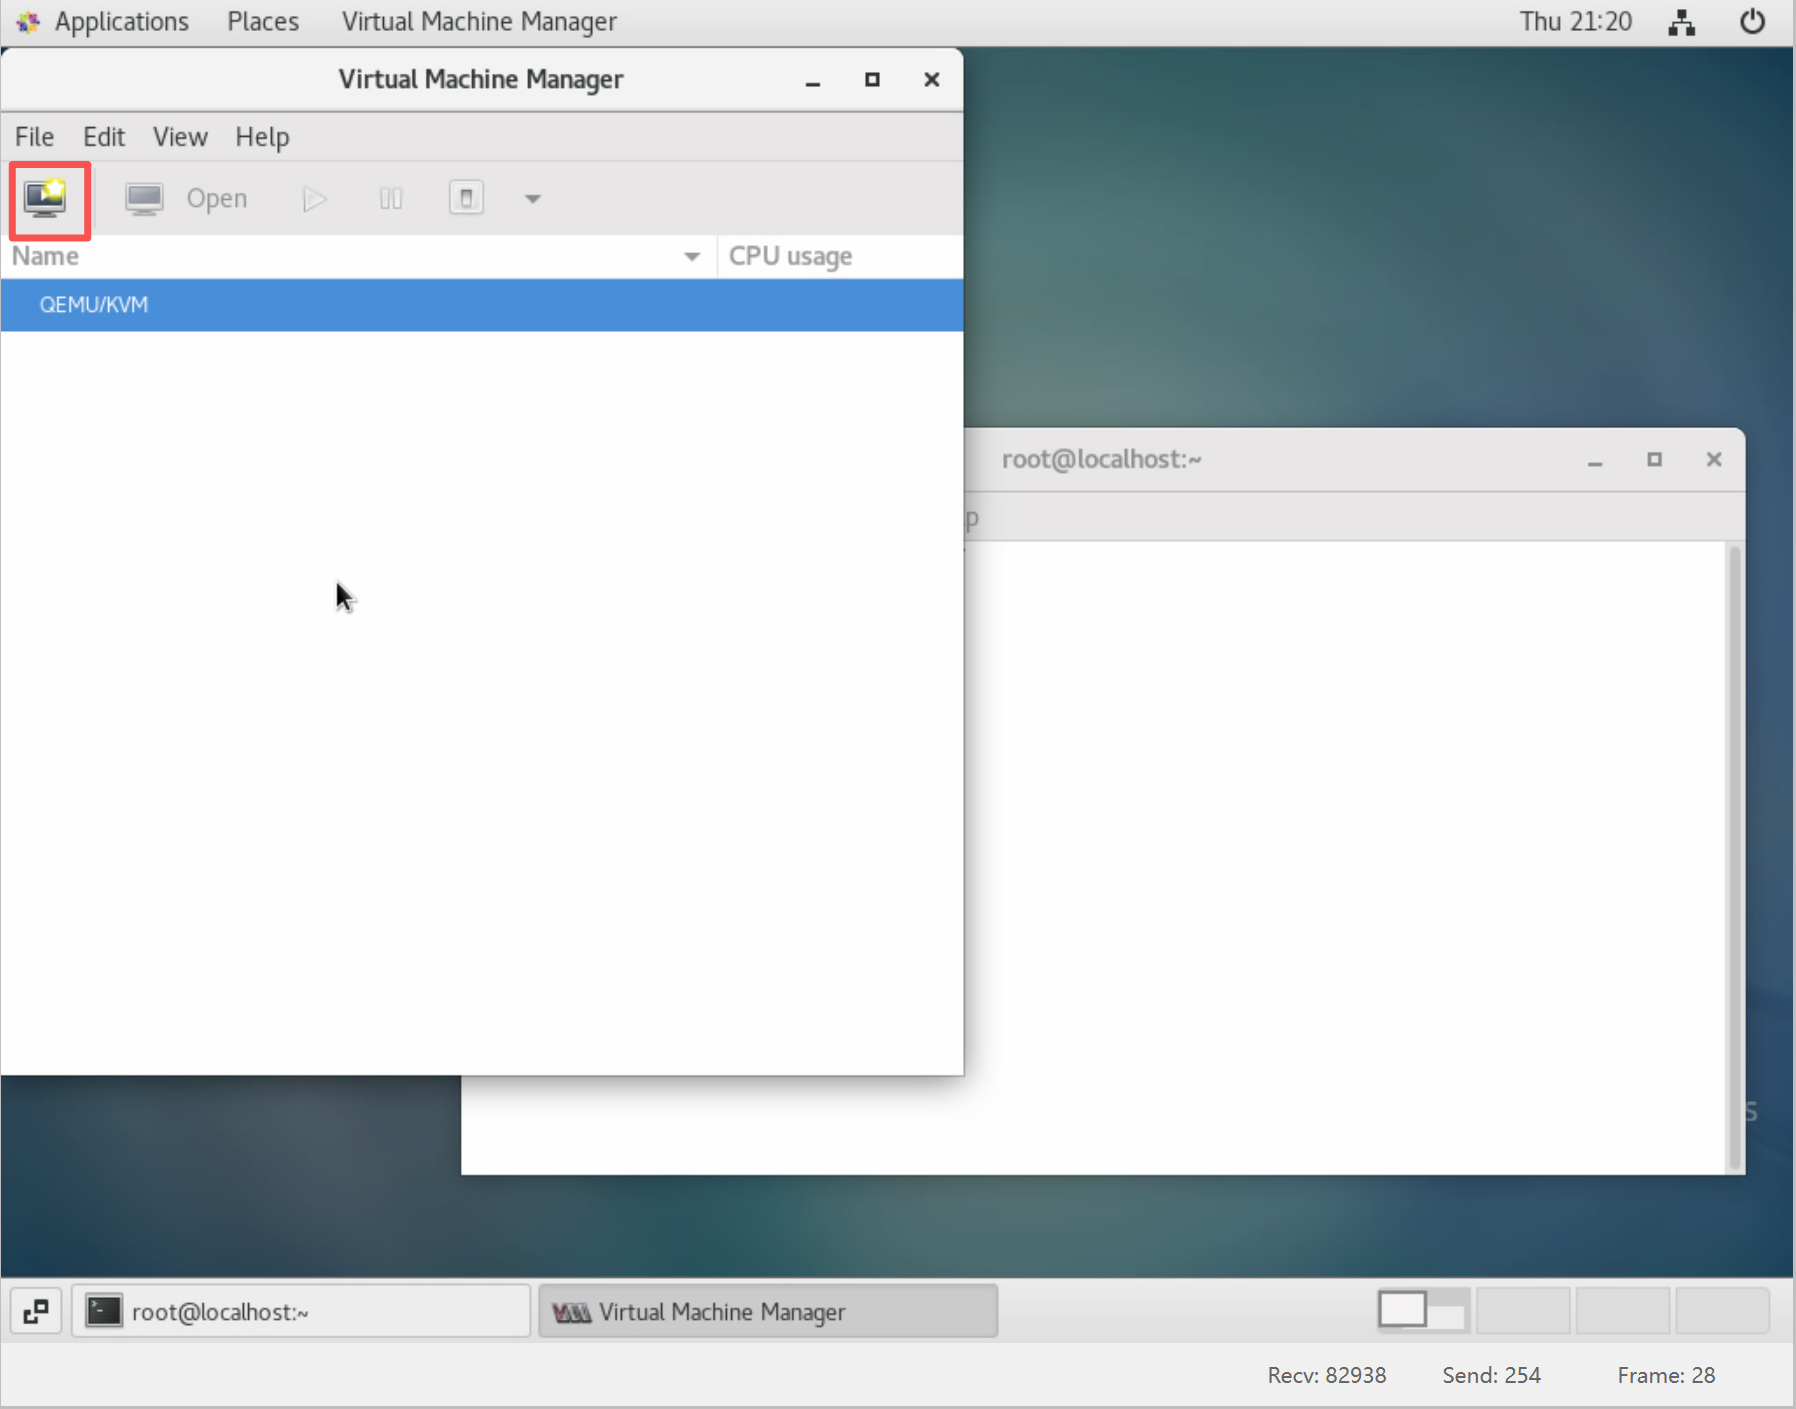
Task: Open the View menu
Action: [180, 137]
